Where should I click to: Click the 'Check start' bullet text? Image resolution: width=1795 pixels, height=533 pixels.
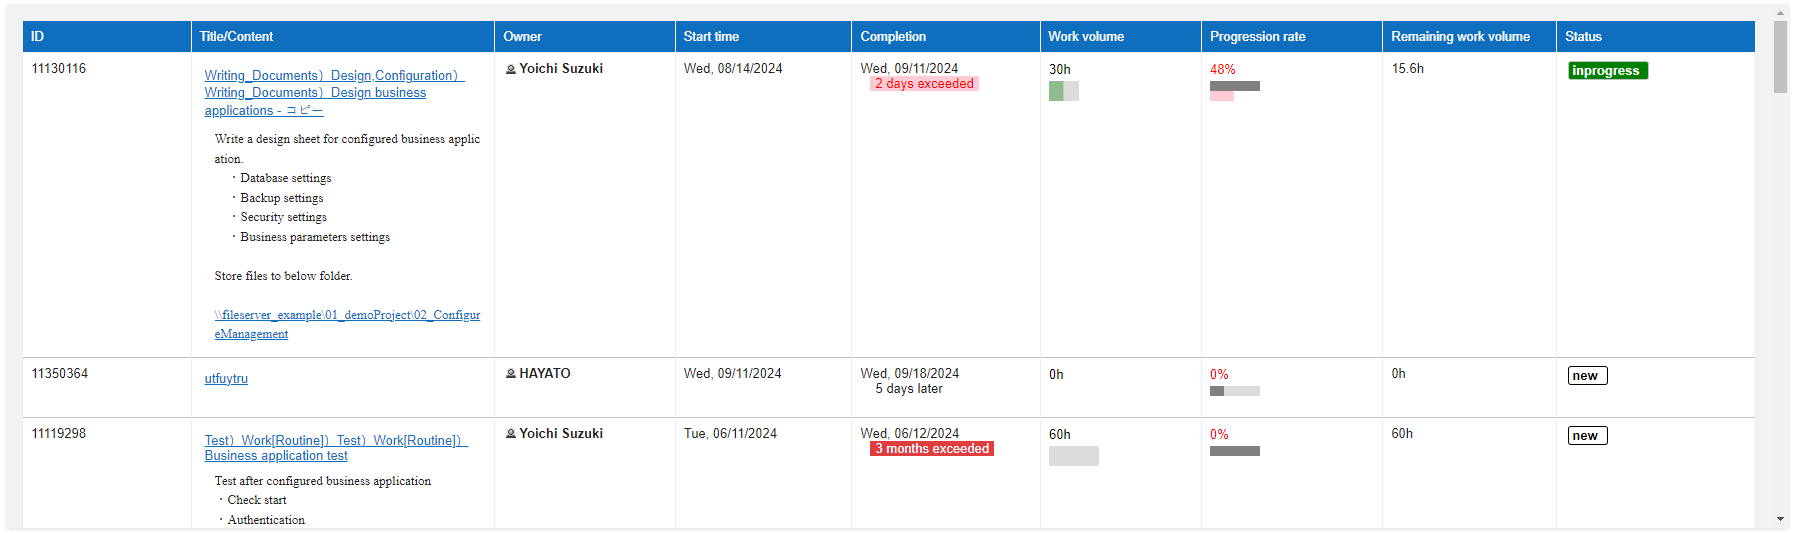257,500
